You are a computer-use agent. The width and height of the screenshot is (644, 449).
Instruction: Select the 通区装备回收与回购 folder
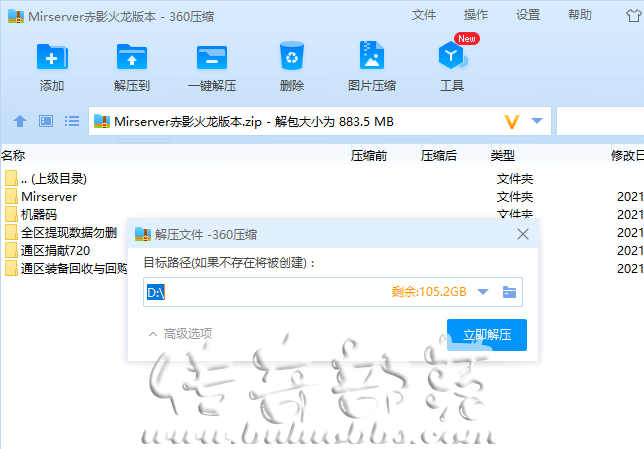pyautogui.click(x=74, y=269)
